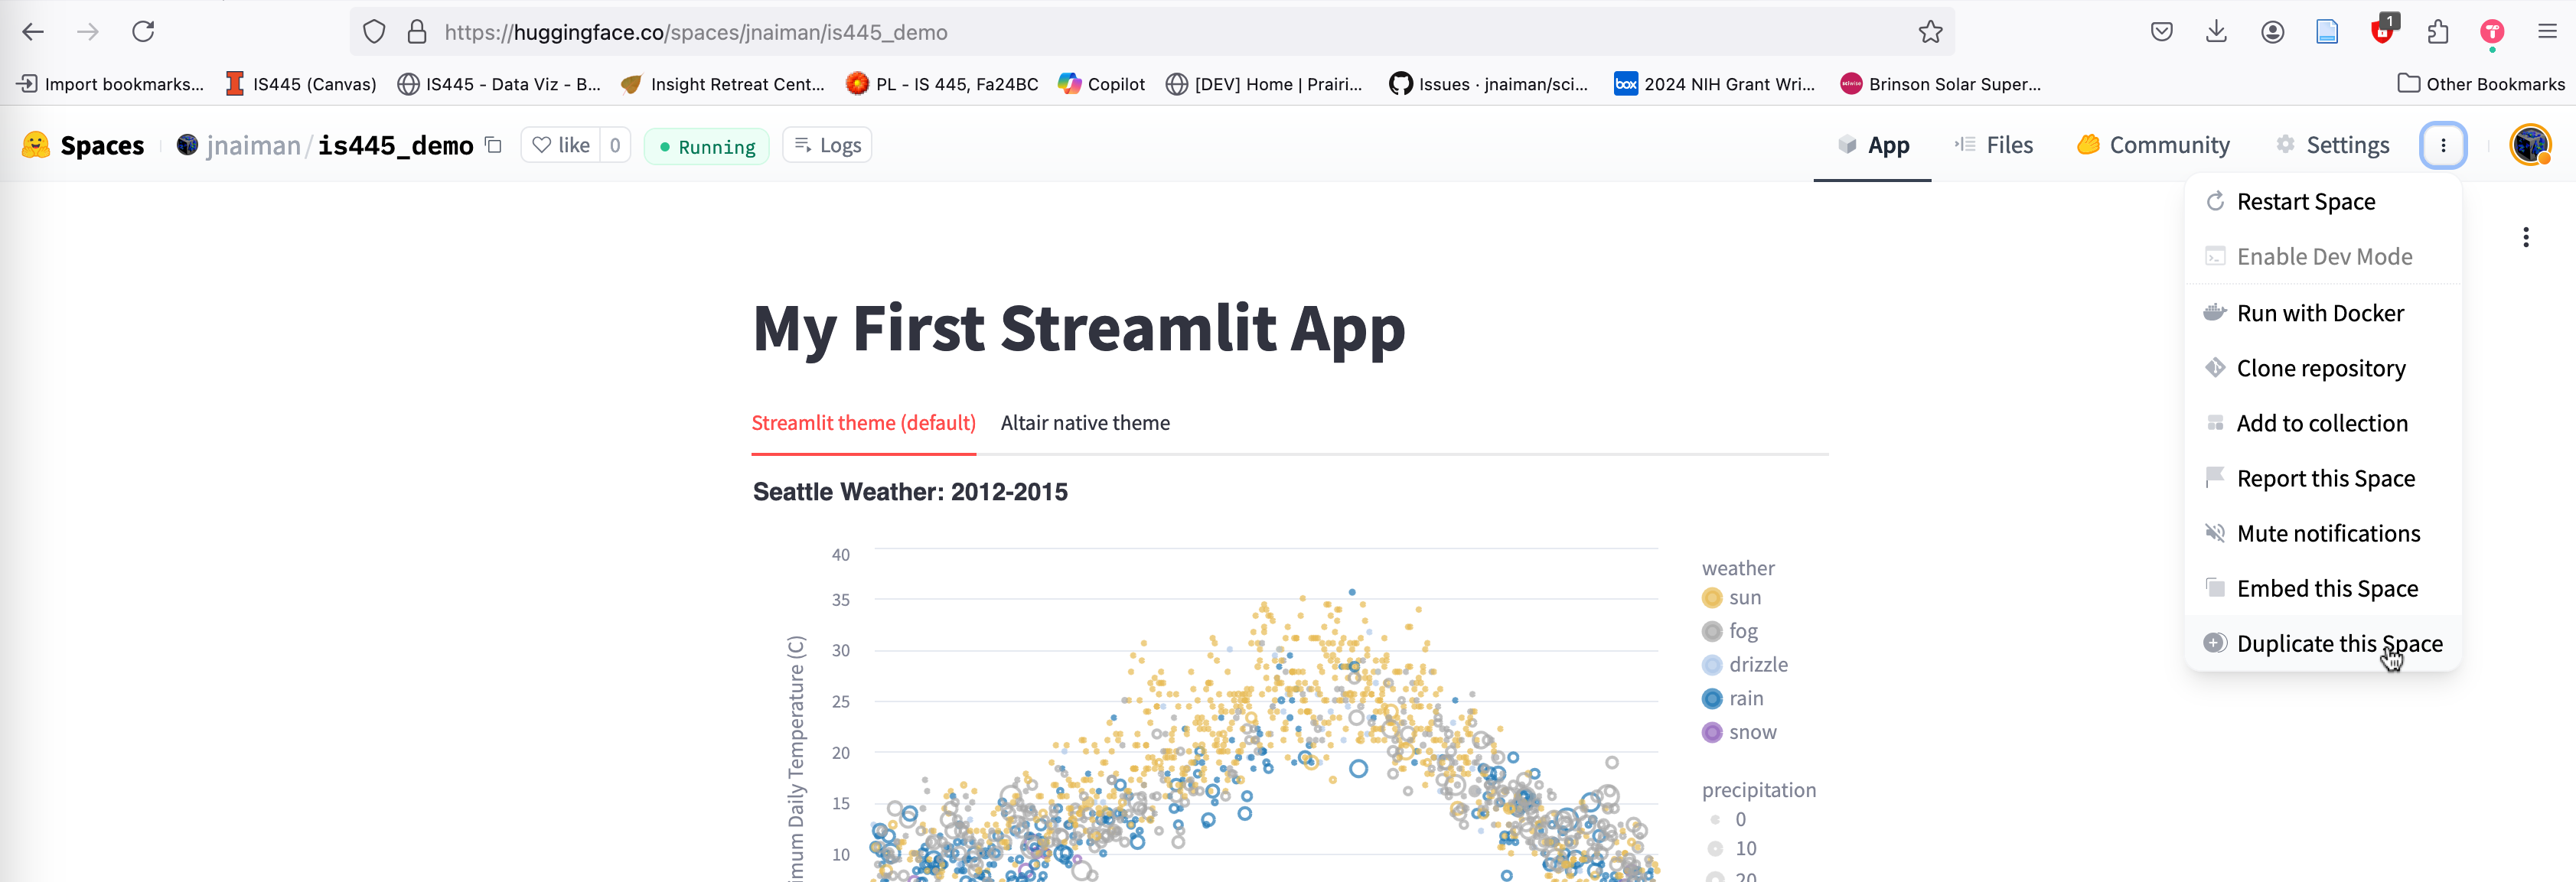Viewport: 2576px width, 882px height.
Task: Click the user profile avatar
Action: [2529, 145]
